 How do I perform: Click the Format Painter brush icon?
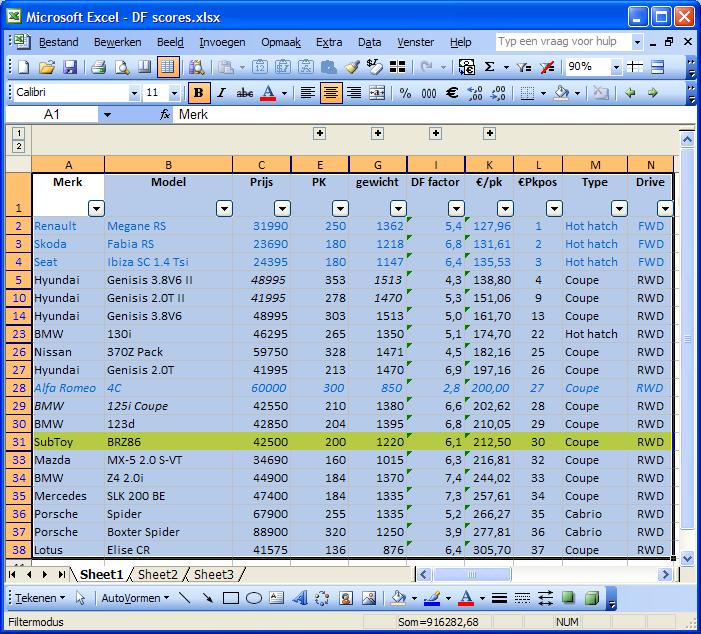pos(352,67)
